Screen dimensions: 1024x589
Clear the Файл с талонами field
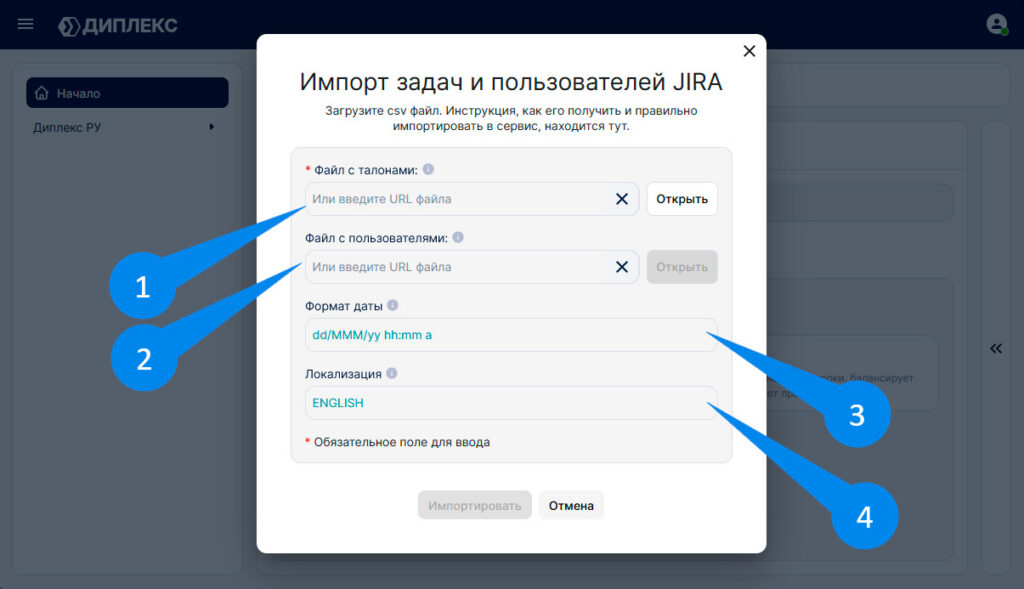pos(622,199)
